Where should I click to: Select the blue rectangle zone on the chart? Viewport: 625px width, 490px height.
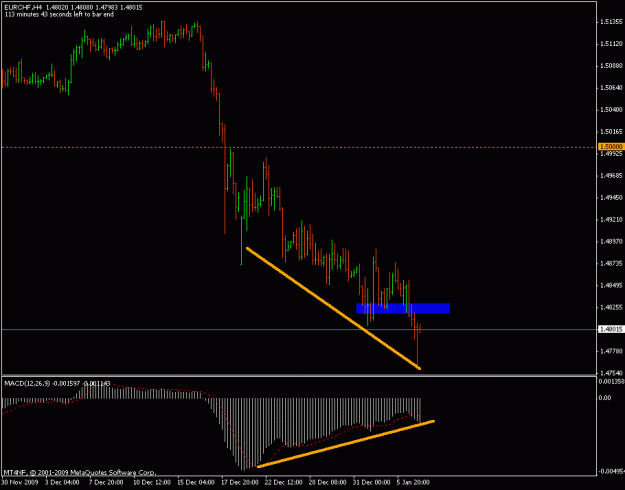(x=403, y=308)
